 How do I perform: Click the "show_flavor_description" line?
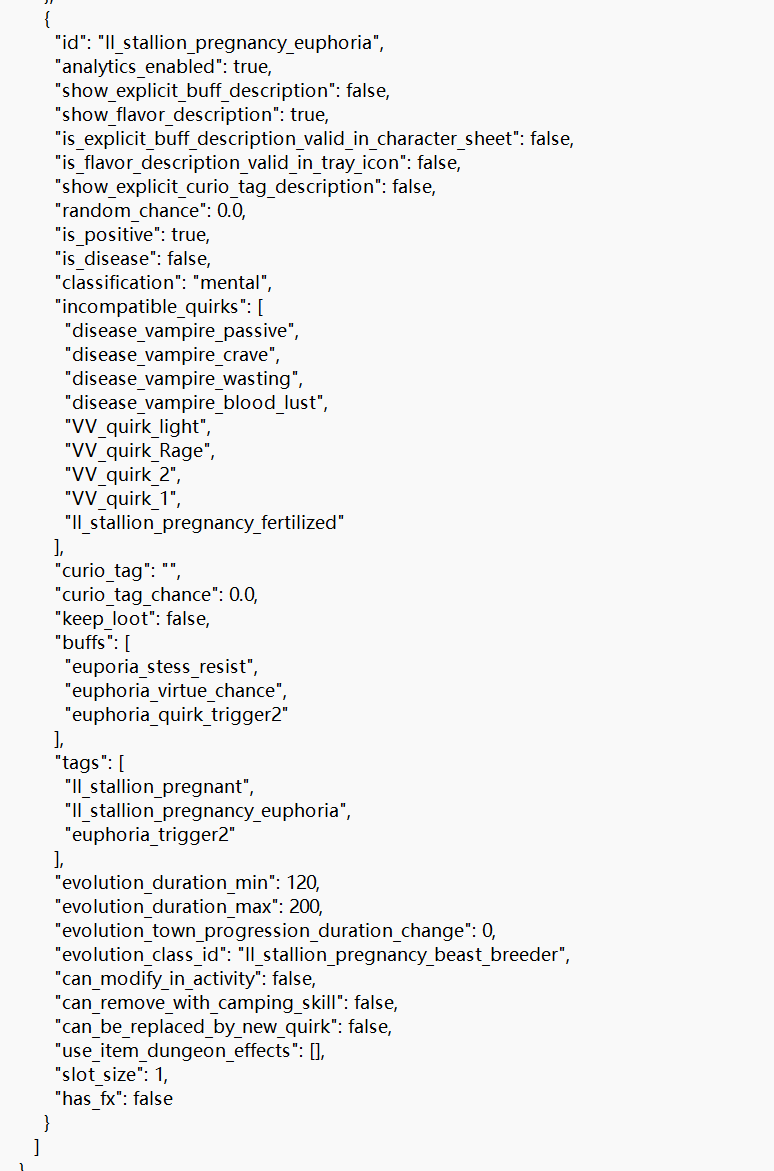coord(192,114)
